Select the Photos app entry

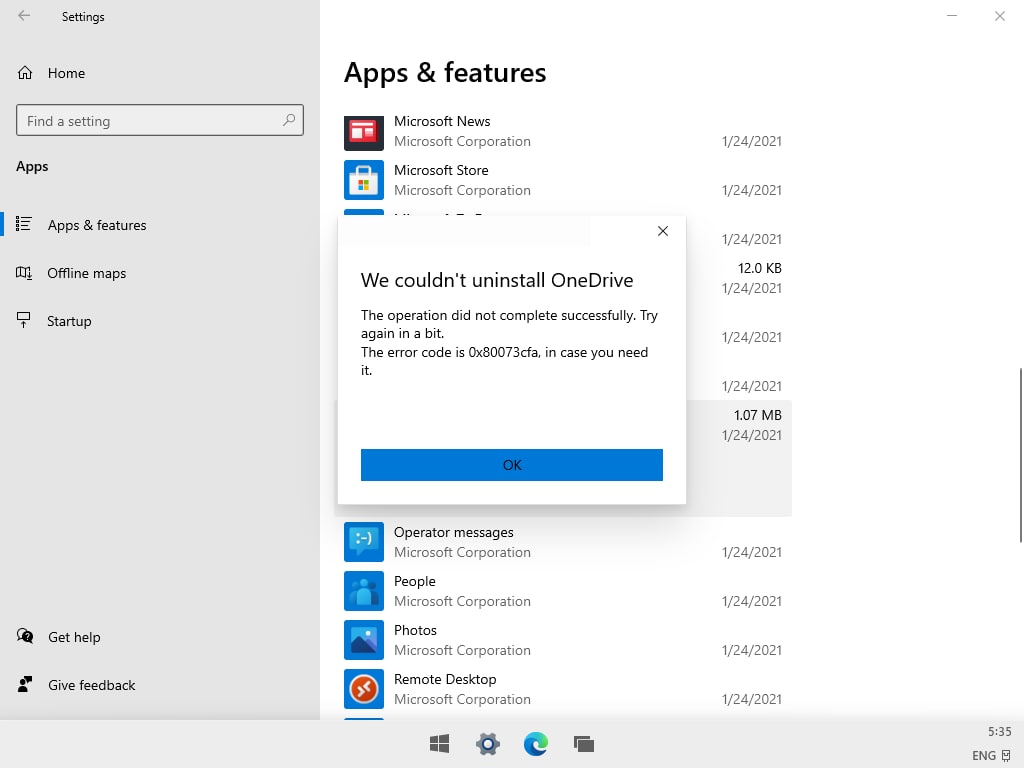pyautogui.click(x=563, y=640)
